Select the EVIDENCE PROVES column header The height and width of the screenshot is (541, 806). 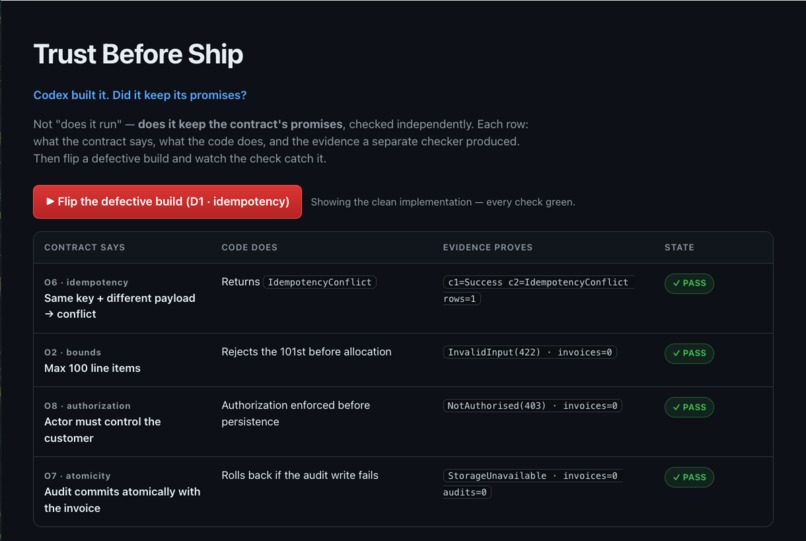click(487, 247)
